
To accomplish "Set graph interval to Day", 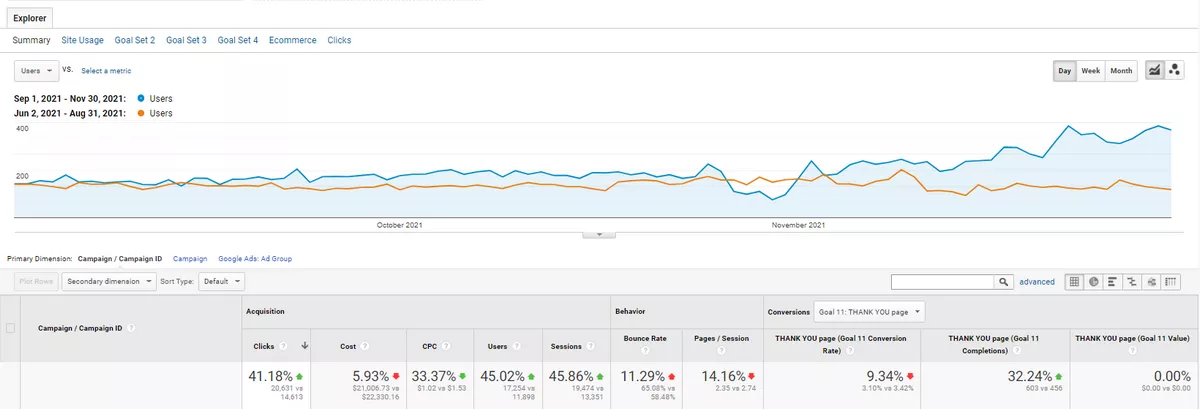I will coord(1065,71).
